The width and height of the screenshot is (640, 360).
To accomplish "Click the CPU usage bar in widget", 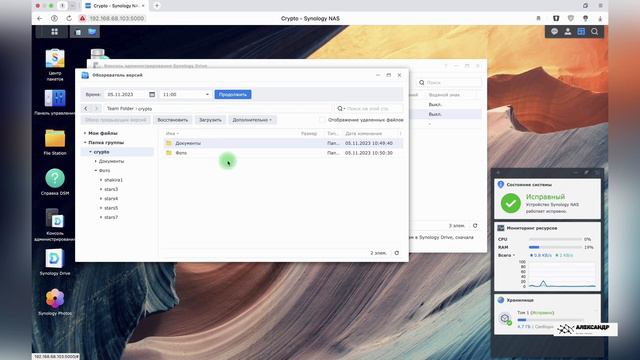I will pos(555,239).
